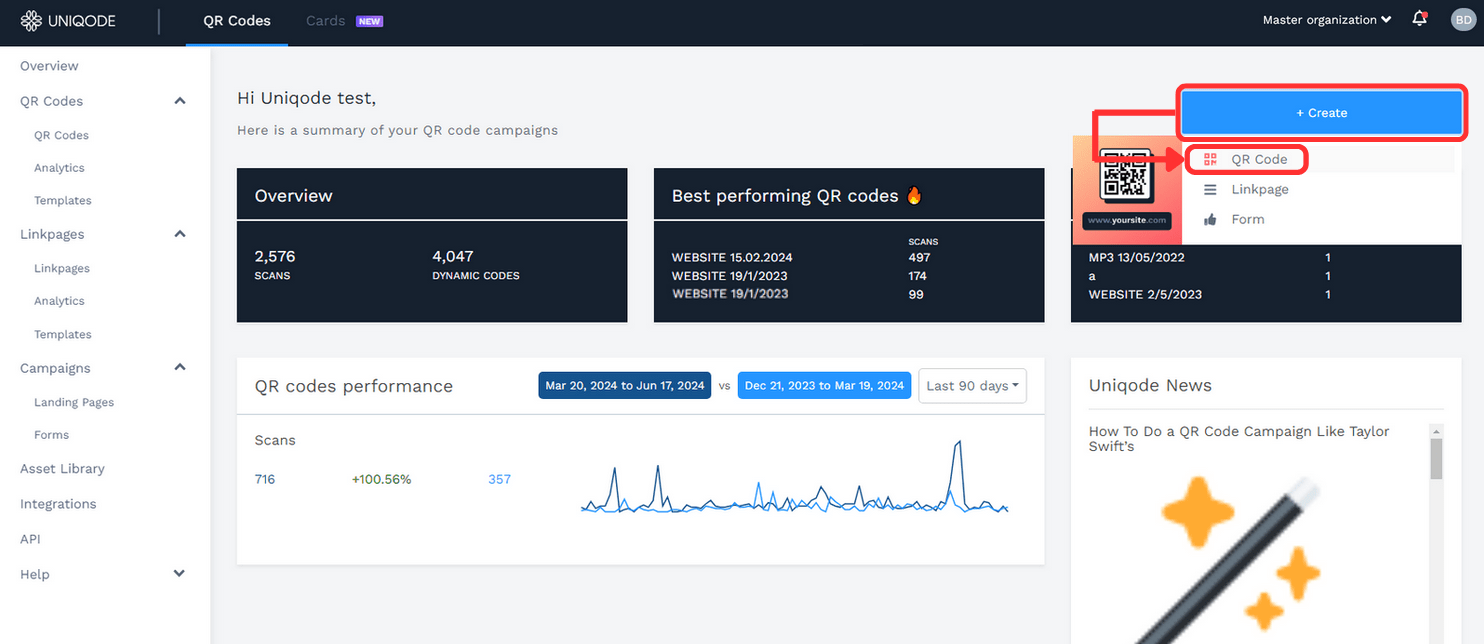Collapse the Campaigns sidebar section
Viewport: 1484px width, 644px height.
[x=180, y=368]
